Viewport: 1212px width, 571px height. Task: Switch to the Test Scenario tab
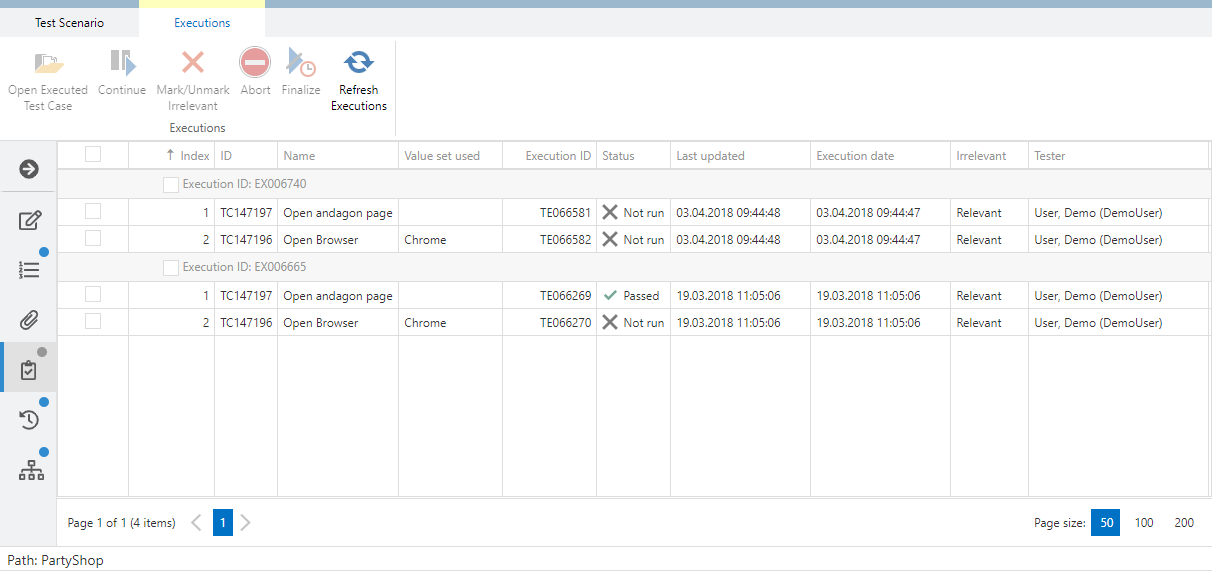(69, 22)
